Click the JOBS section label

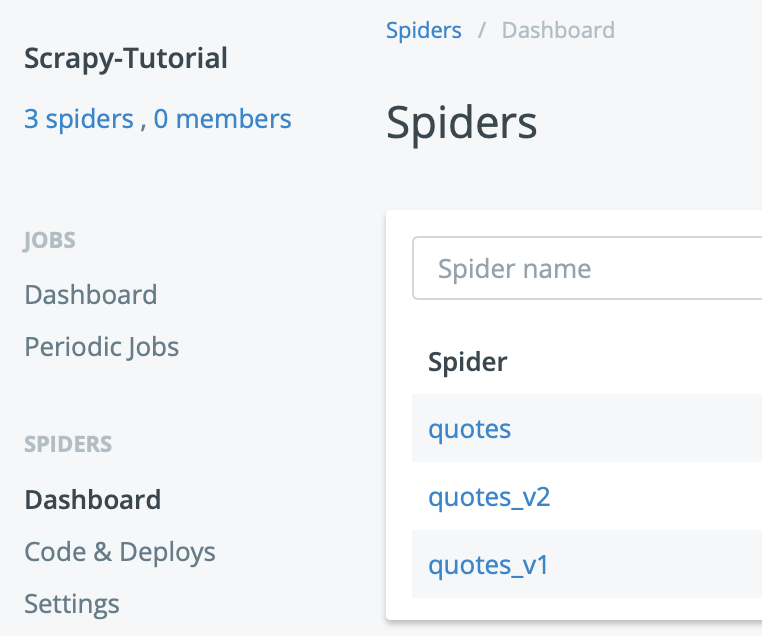point(50,240)
